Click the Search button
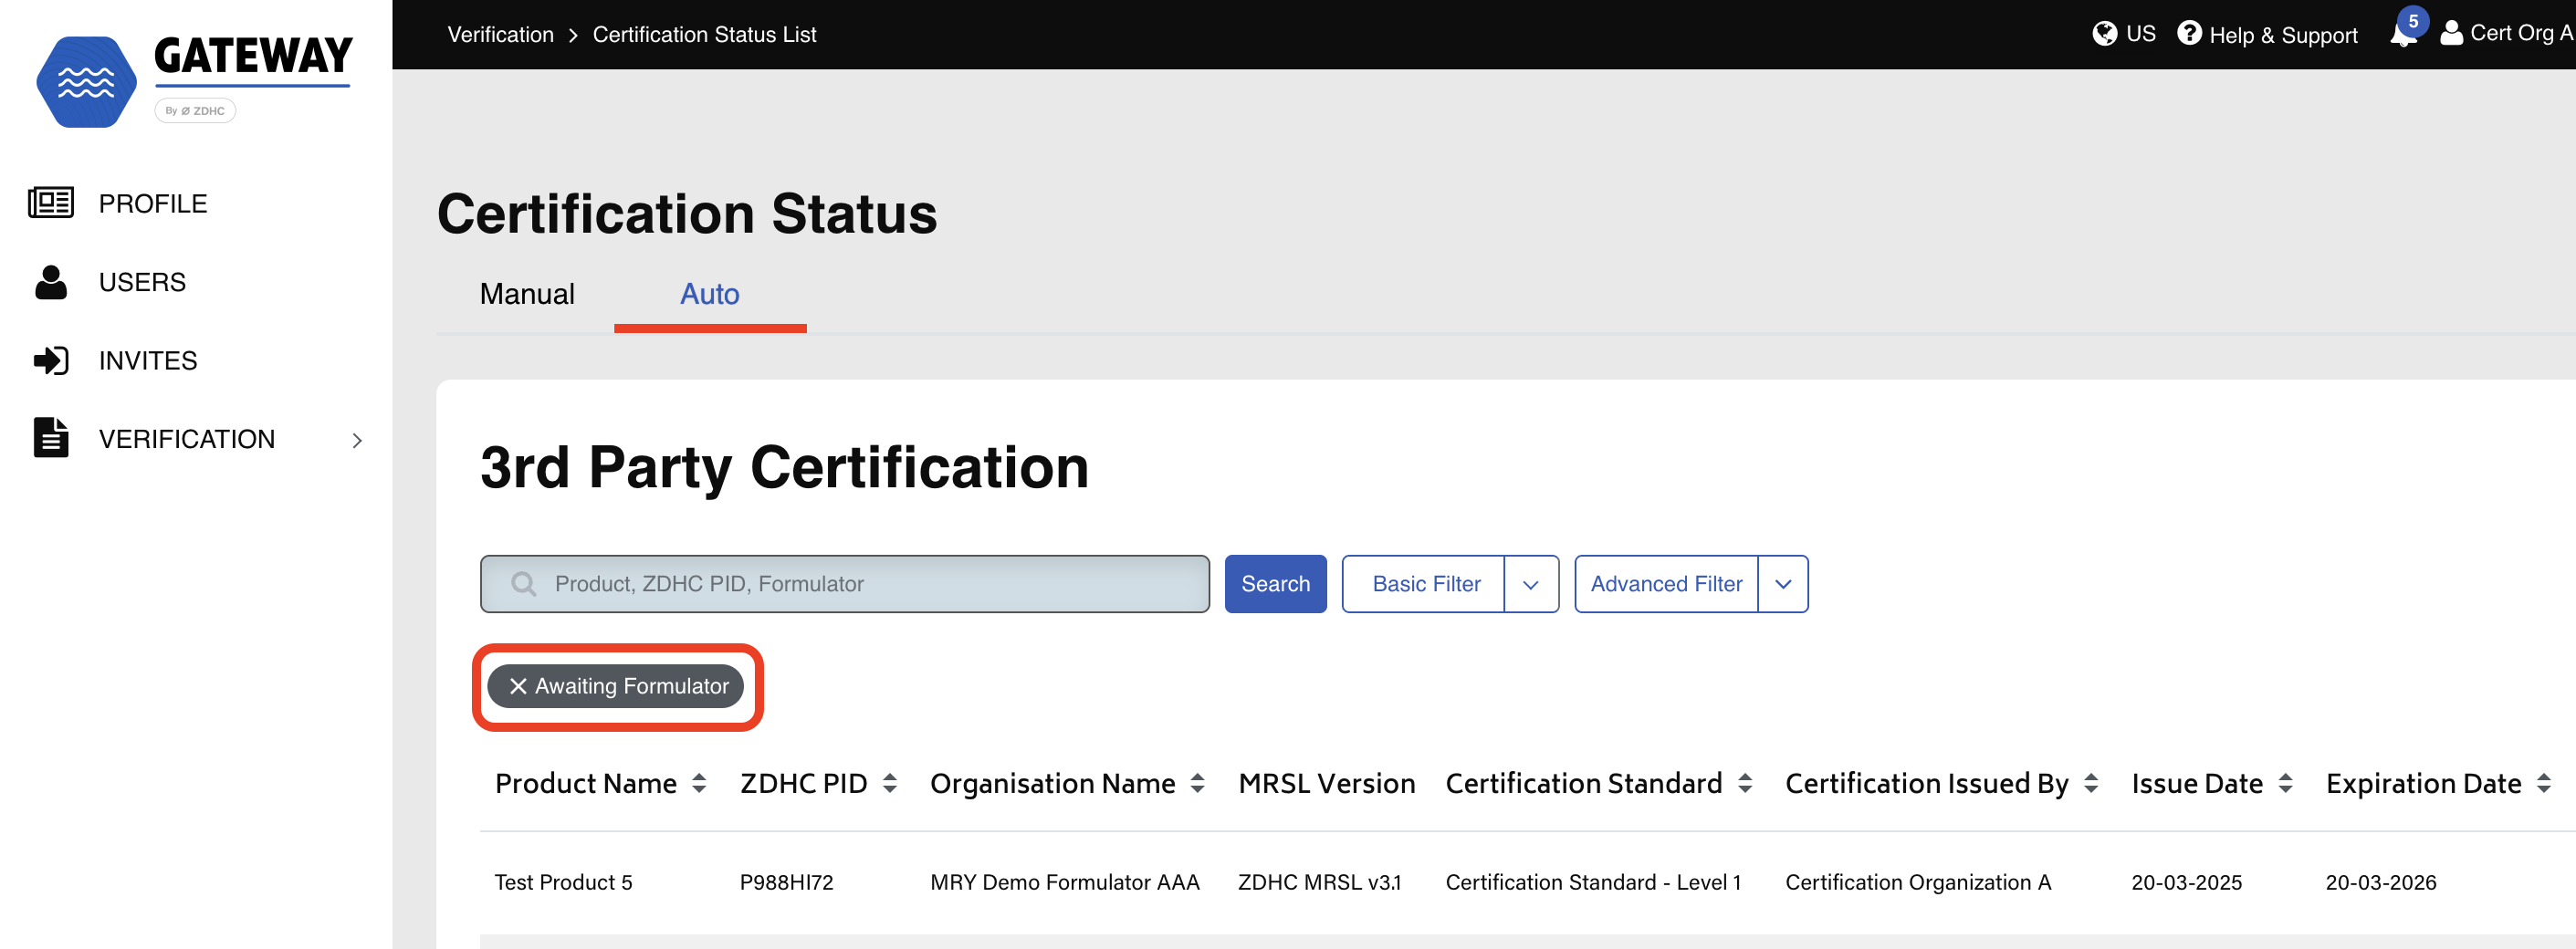The height and width of the screenshot is (949, 2576). tap(1275, 584)
